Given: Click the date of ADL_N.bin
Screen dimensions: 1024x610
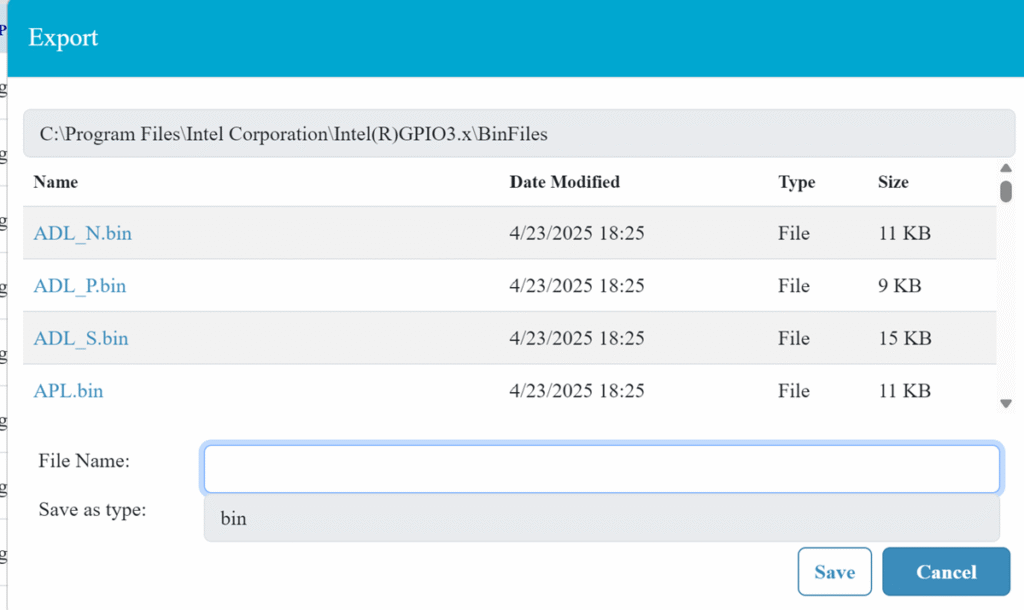Looking at the screenshot, I should click(x=577, y=233).
